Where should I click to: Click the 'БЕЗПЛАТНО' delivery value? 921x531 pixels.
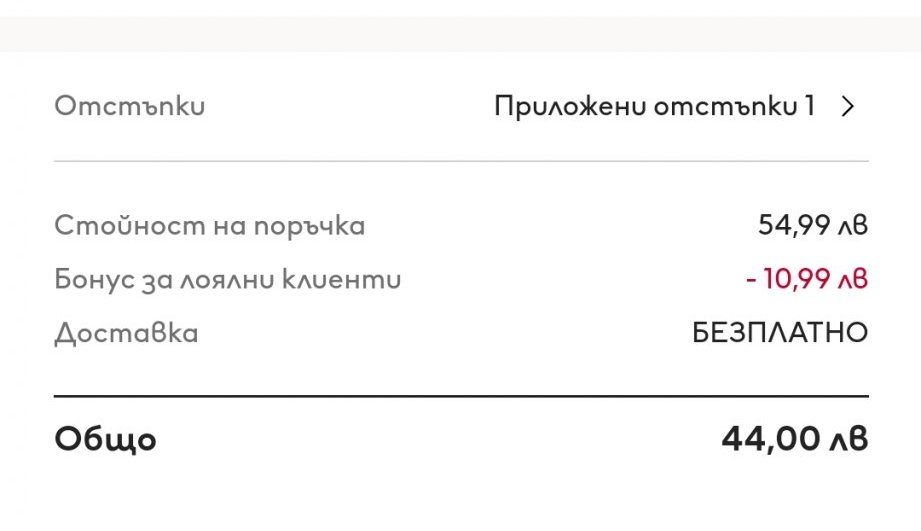780,333
